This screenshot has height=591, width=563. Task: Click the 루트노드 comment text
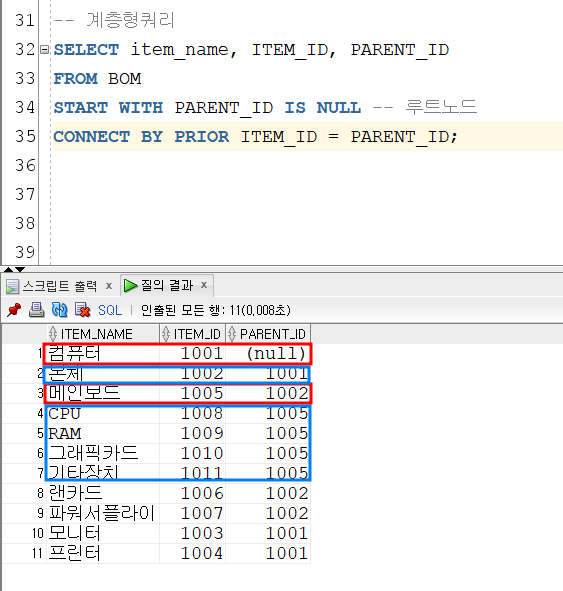441,107
